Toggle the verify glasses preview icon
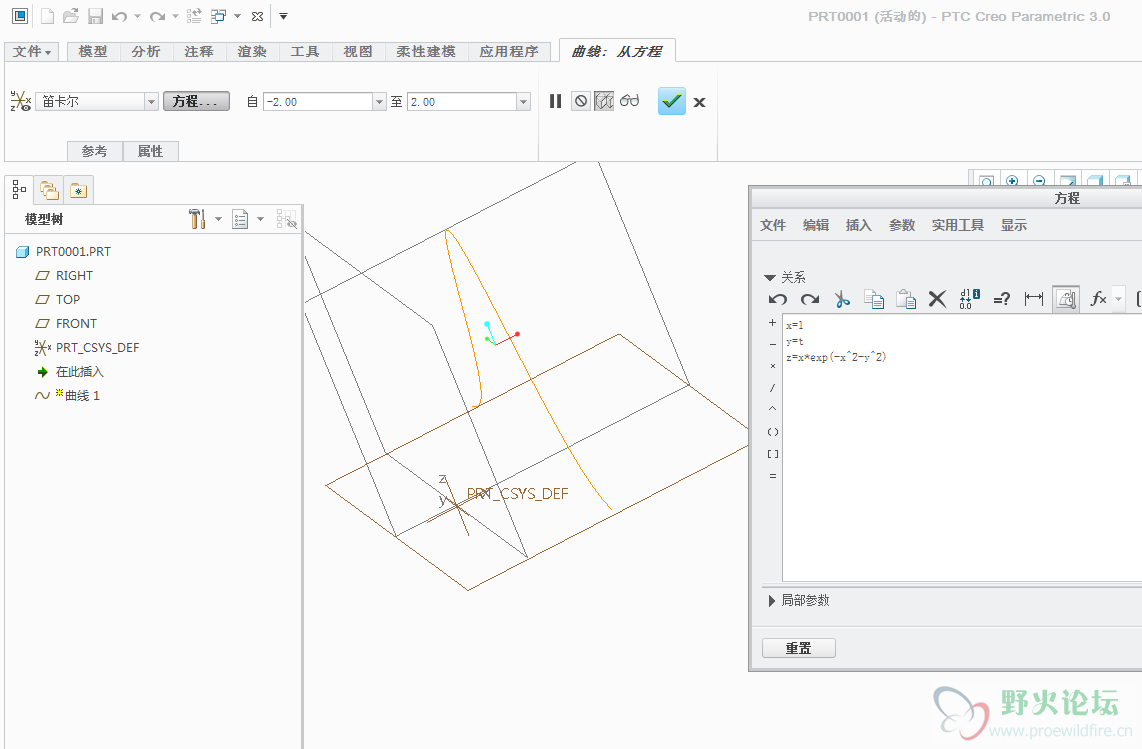 tap(630, 101)
